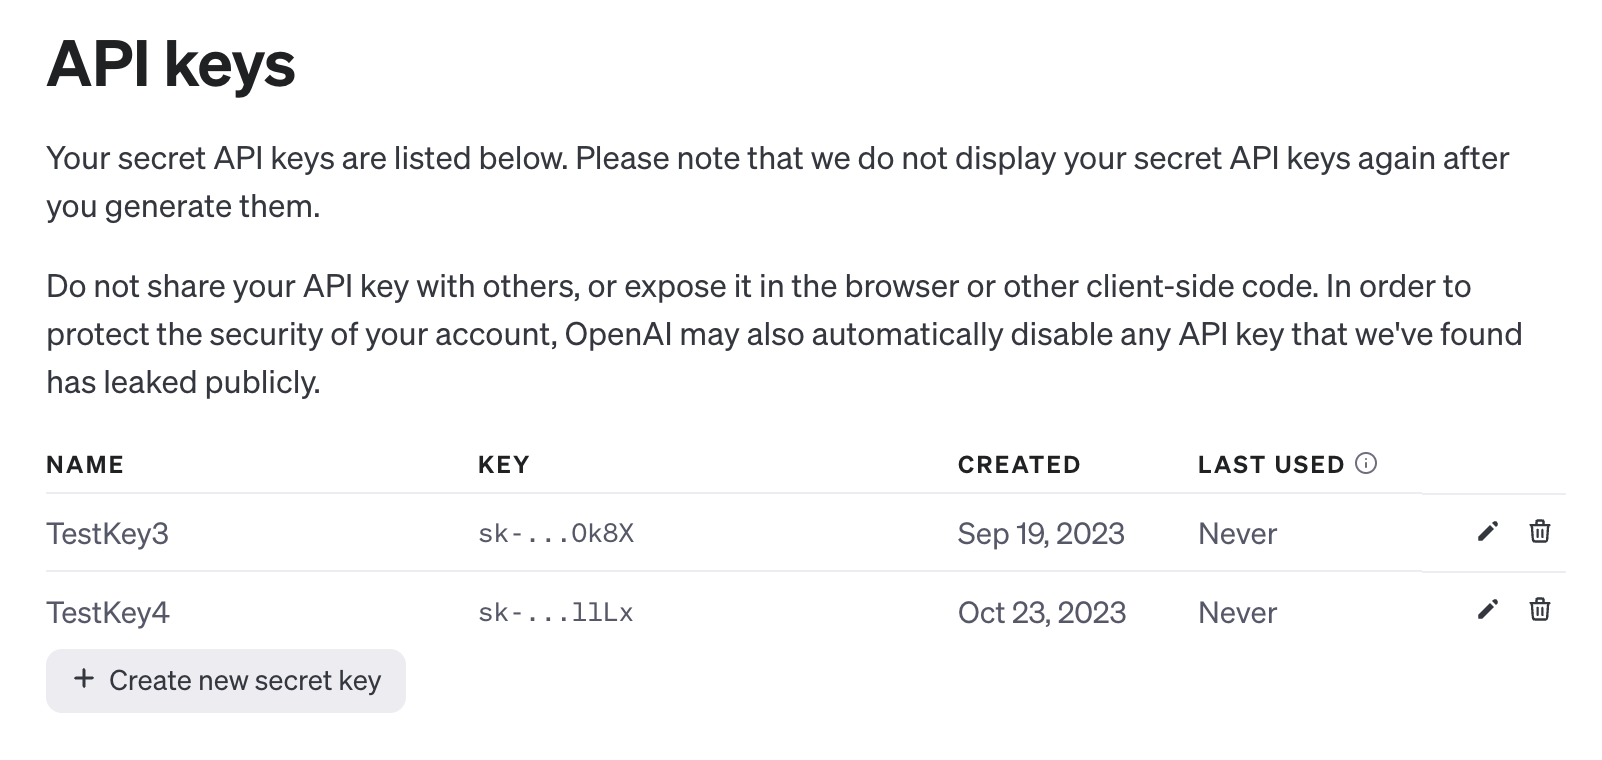Click the Sep 19, 2023 created date

point(1041,534)
